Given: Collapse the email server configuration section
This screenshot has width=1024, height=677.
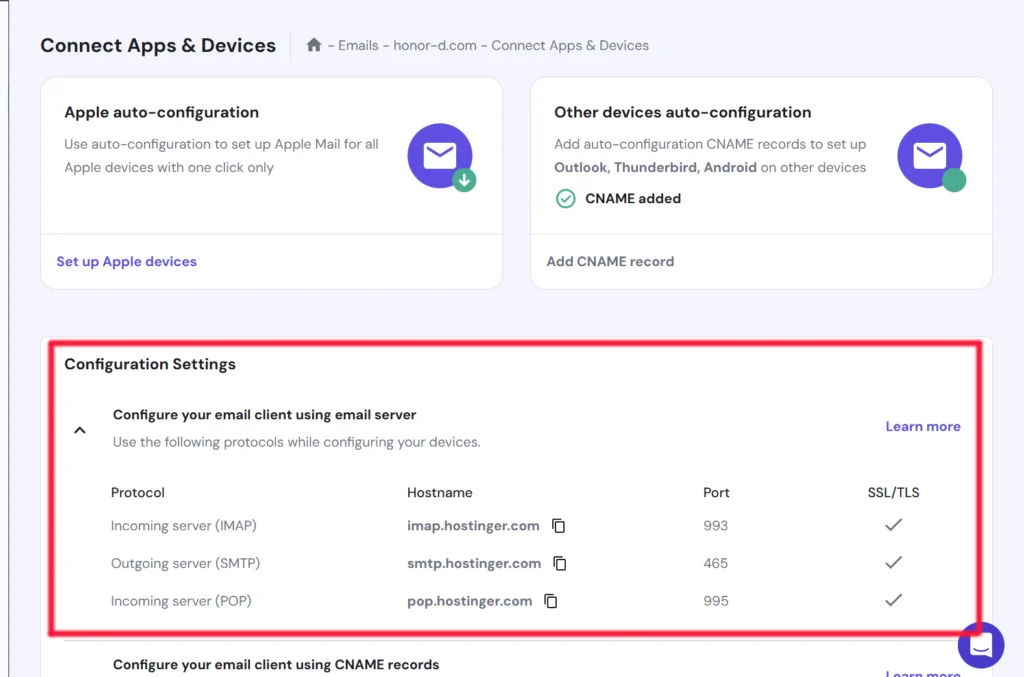Looking at the screenshot, I should pos(80,430).
